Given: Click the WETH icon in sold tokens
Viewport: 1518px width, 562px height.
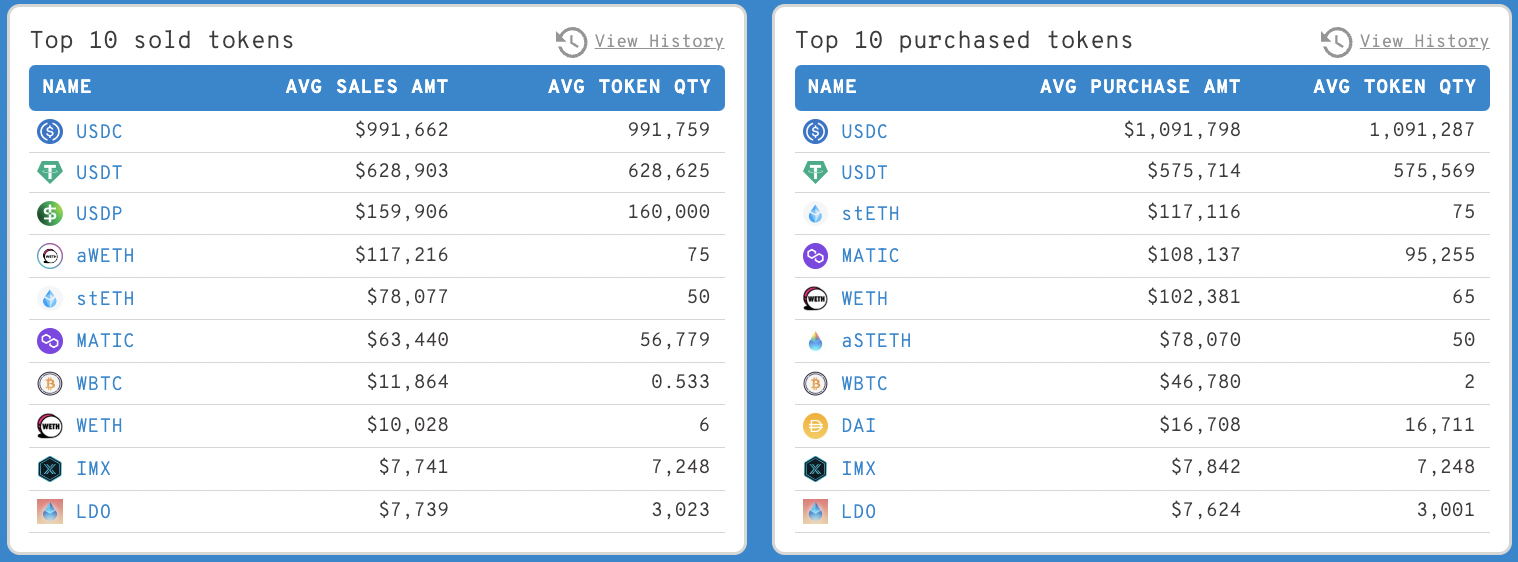Looking at the screenshot, I should 50,426.
